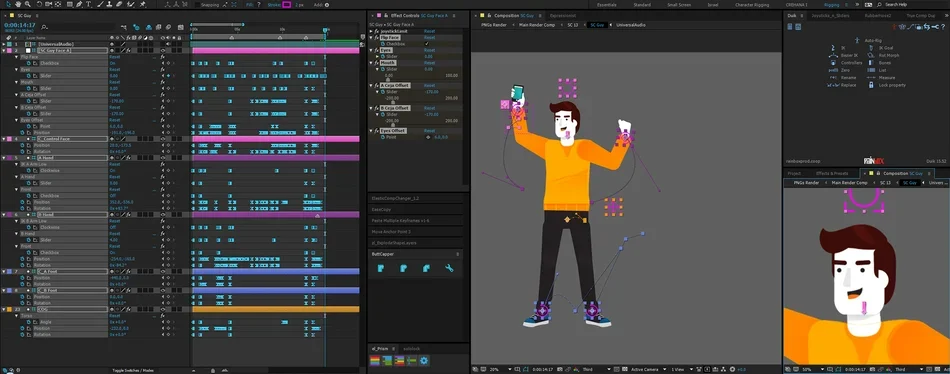The height and width of the screenshot is (374, 950).
Task: Click the Stroke color swatch in toolbar
Action: [x=287, y=4]
